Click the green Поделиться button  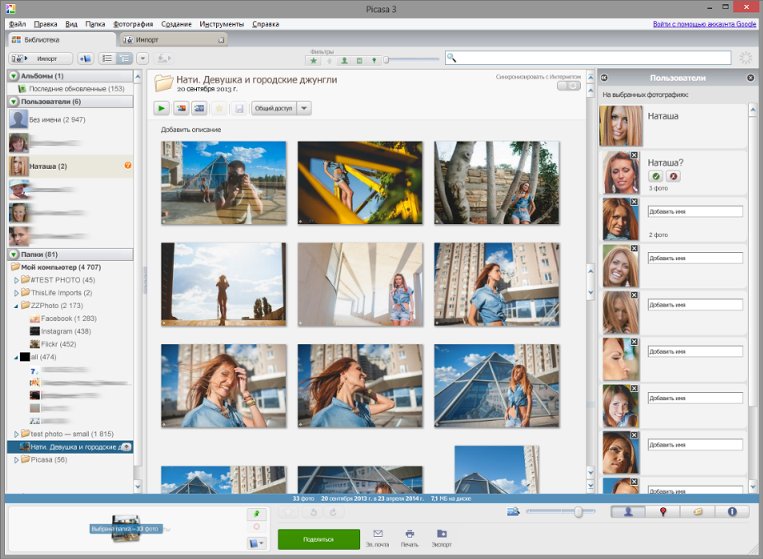pos(319,540)
